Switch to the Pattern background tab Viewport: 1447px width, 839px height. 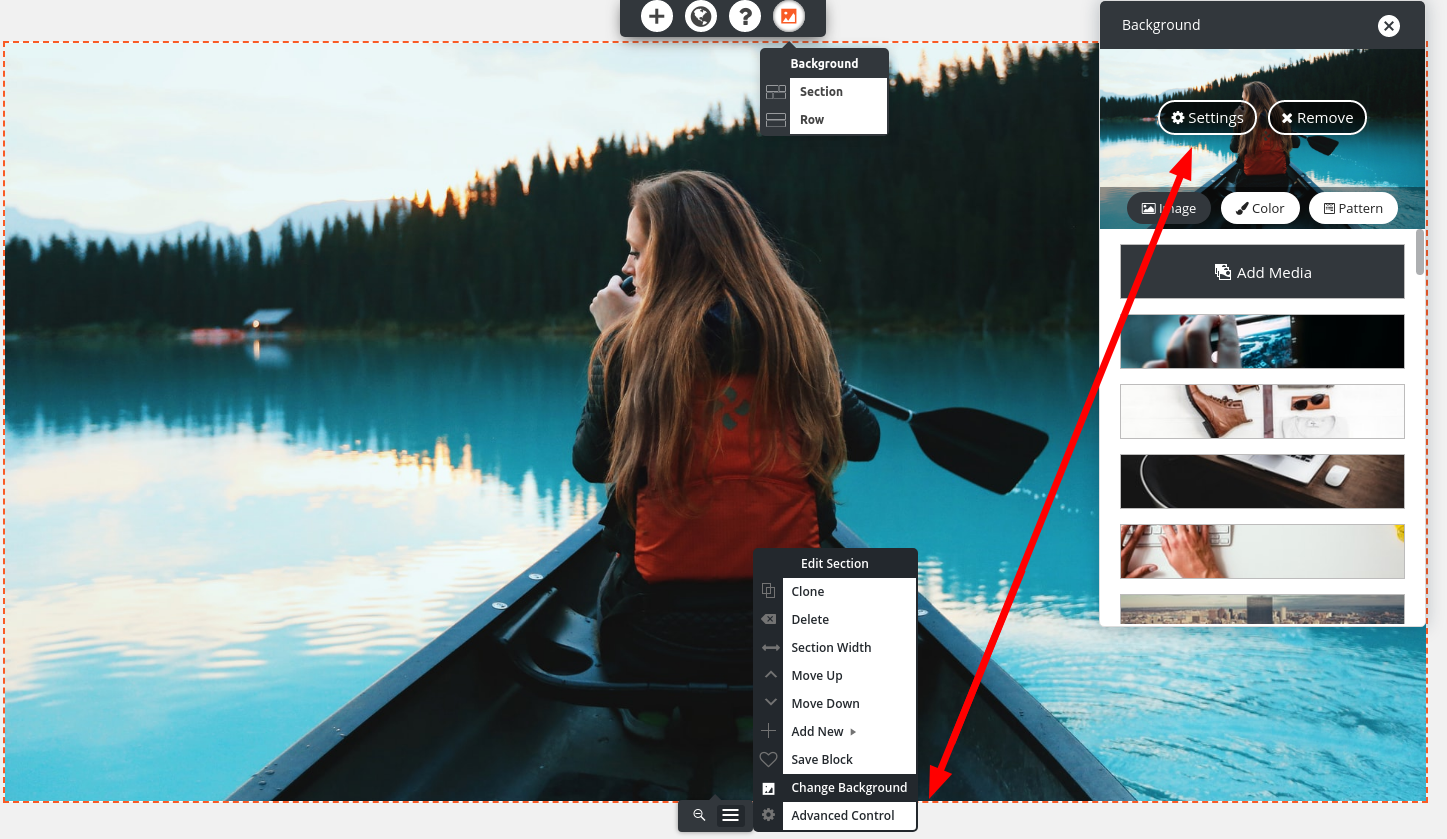1353,208
